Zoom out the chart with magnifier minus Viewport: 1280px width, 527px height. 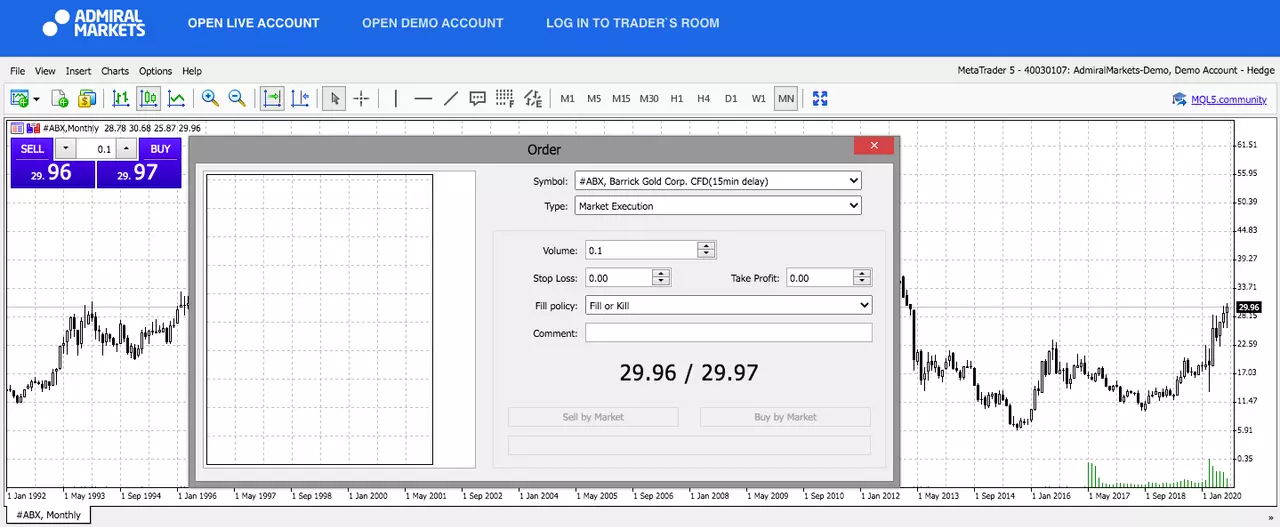click(237, 98)
